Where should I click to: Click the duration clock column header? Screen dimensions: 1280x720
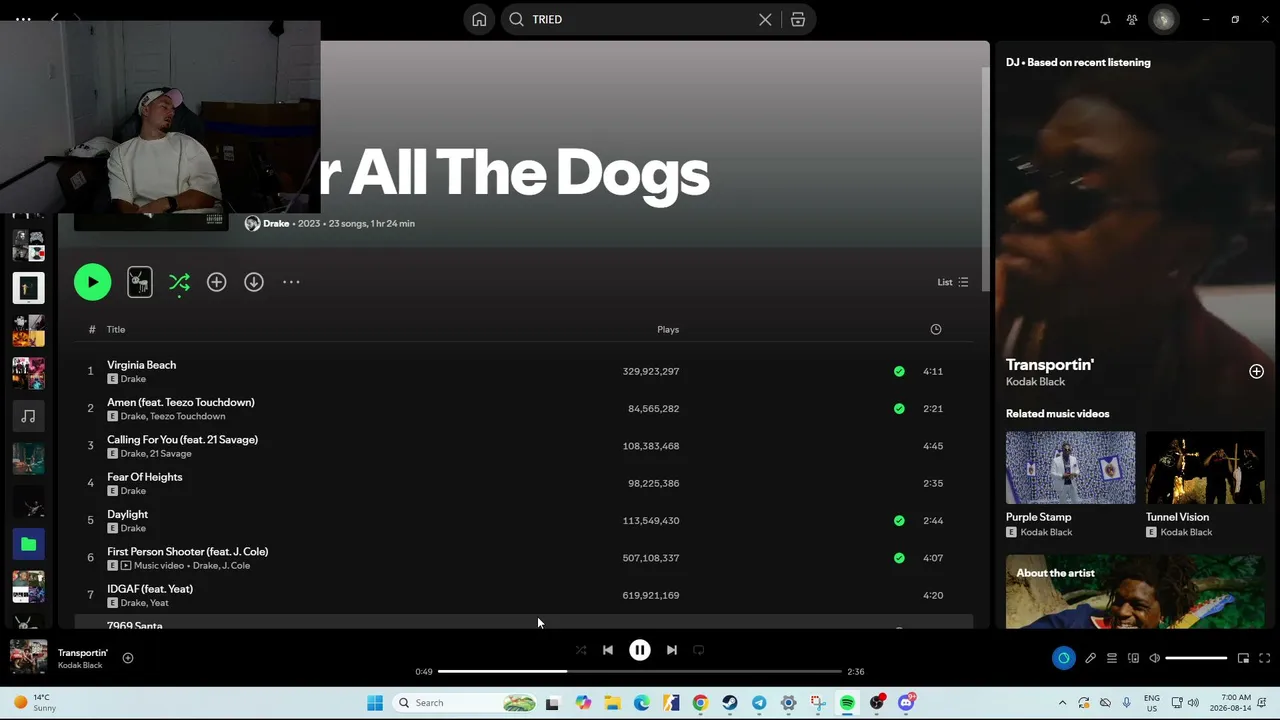pos(936,329)
